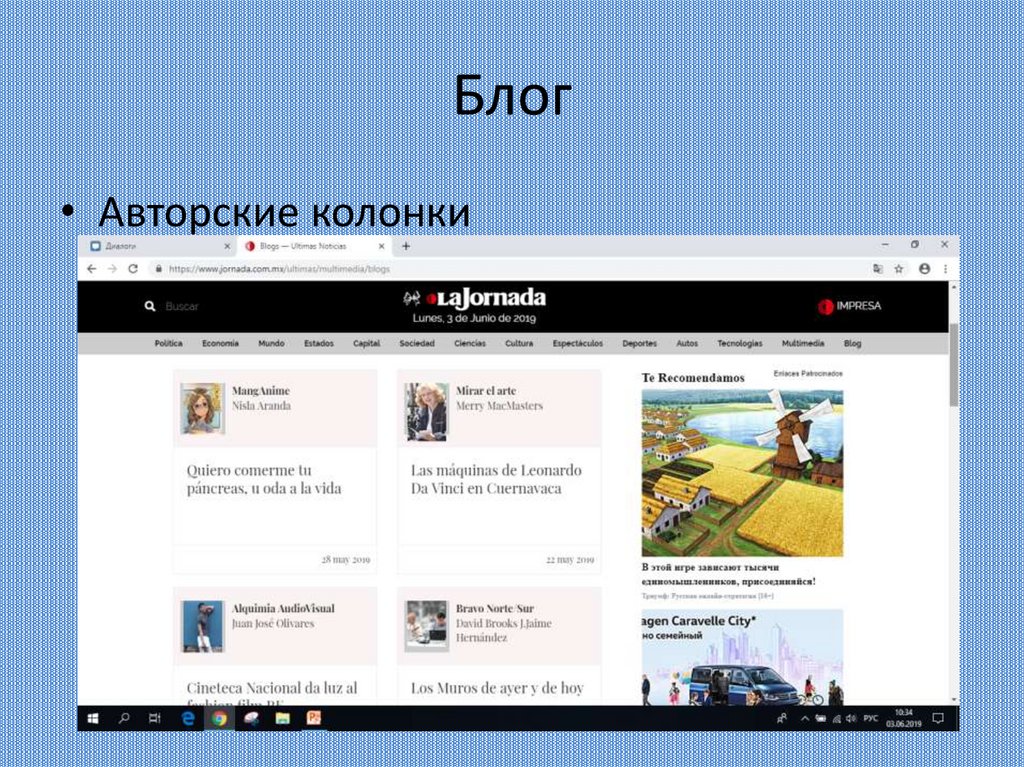
Task: Click the page vertical scrollbar thumb
Action: tap(953, 365)
